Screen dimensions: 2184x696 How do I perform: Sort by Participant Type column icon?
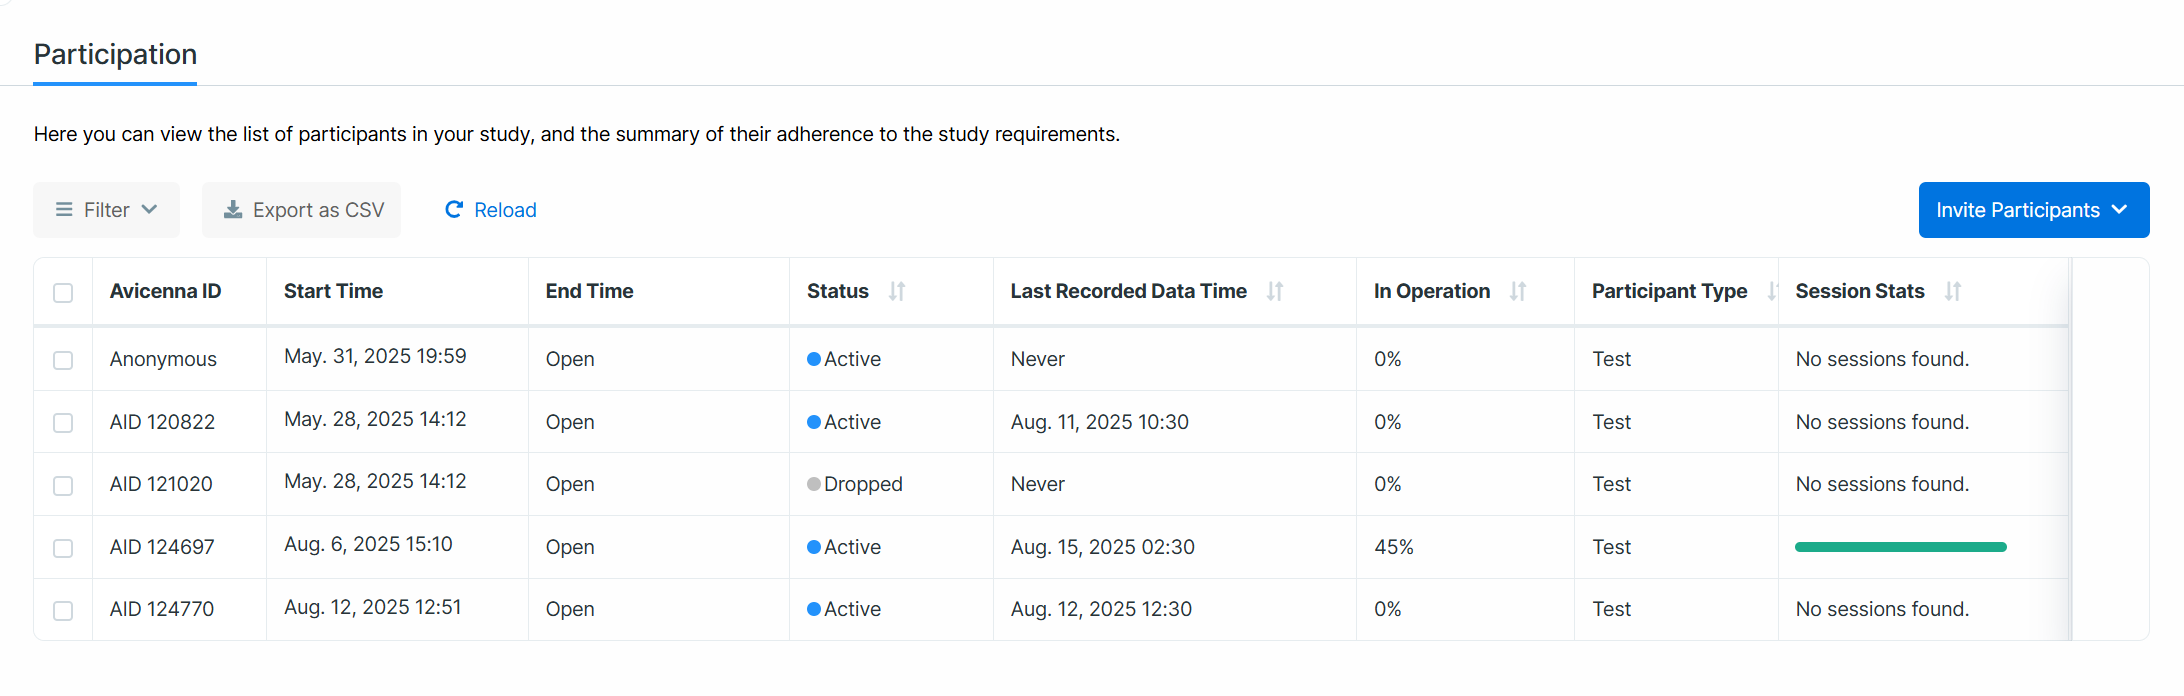coord(1772,291)
